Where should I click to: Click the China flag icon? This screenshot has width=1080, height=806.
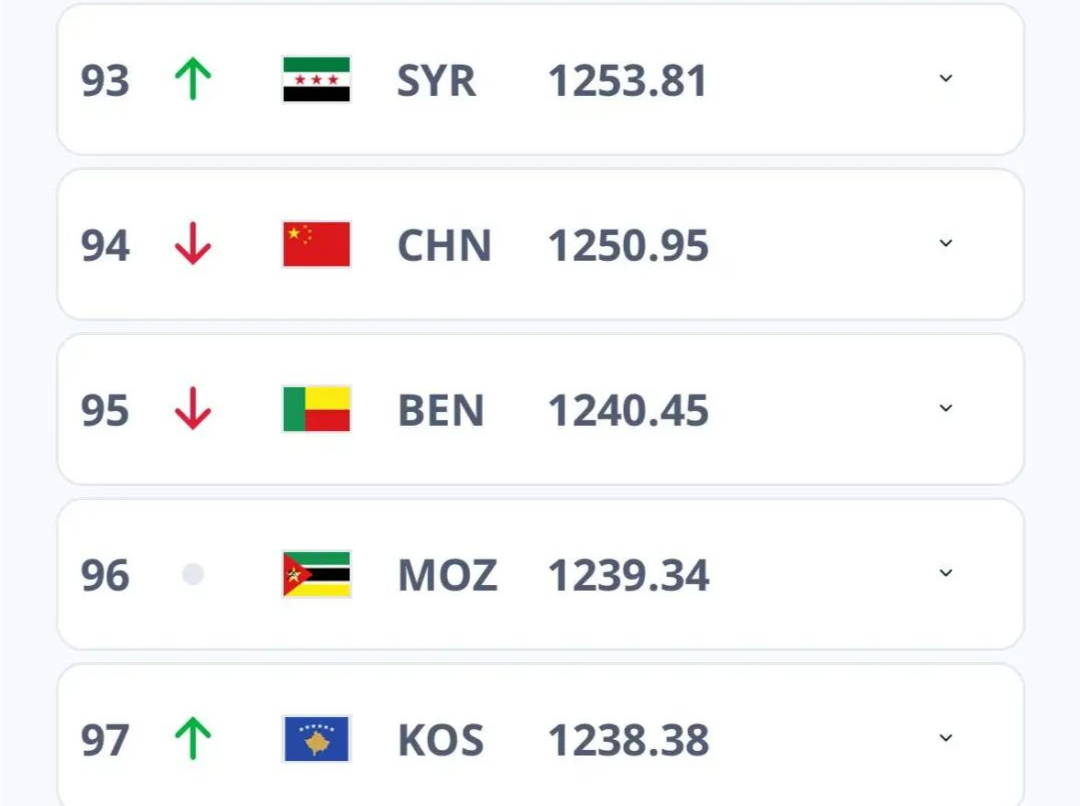pos(316,244)
